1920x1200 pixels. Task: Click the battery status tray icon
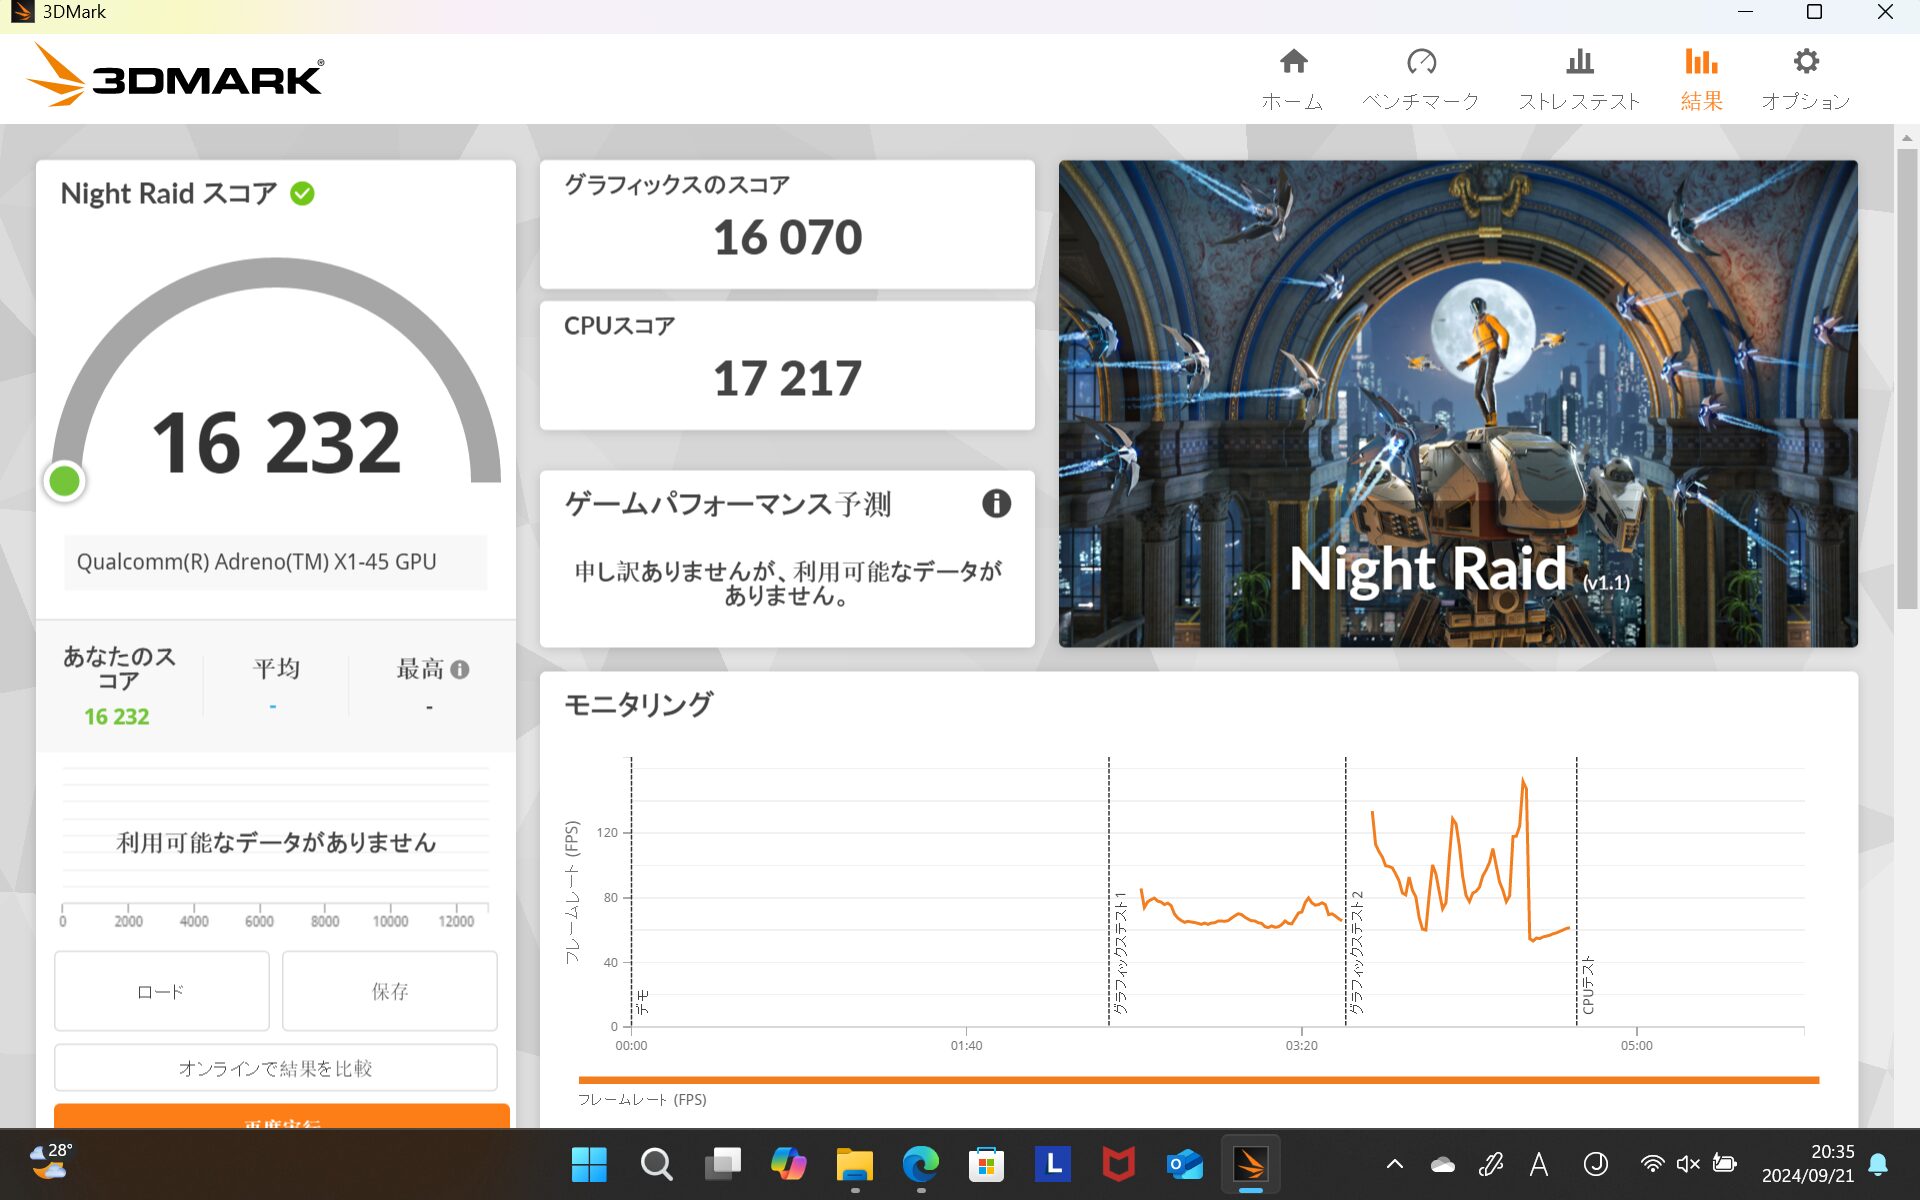point(1724,1164)
